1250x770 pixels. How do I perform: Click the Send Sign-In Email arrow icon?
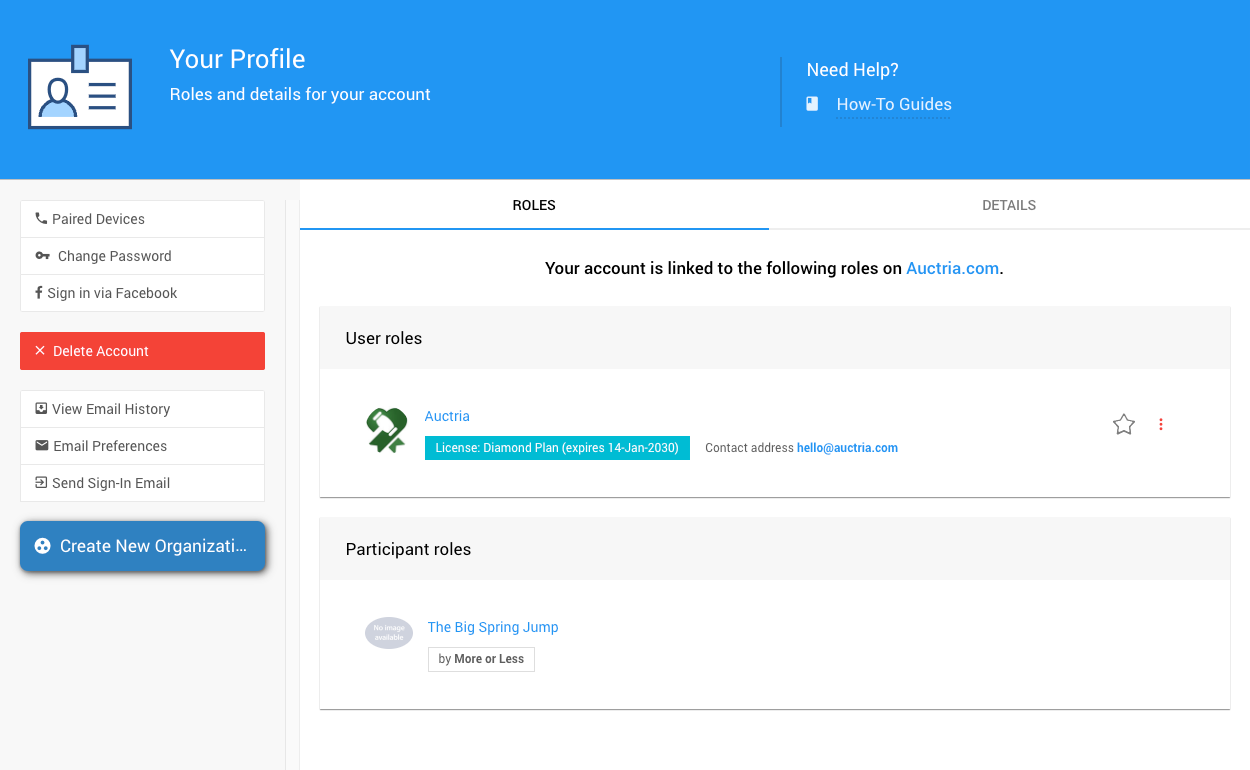pos(41,483)
